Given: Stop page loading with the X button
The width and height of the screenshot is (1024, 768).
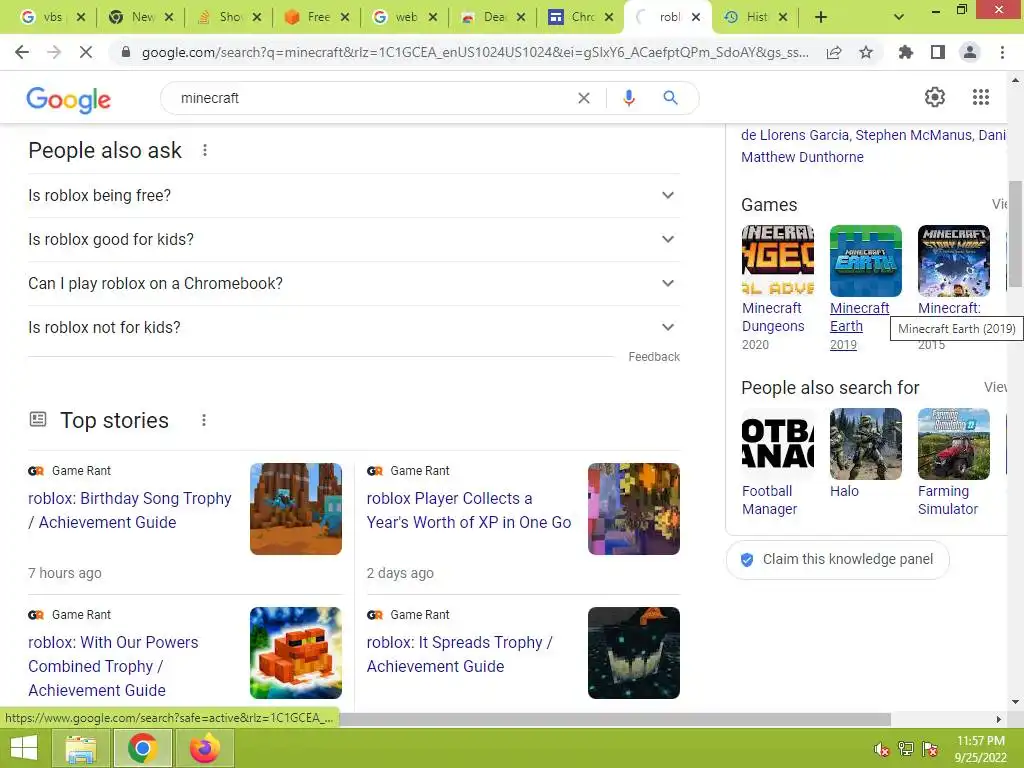Looking at the screenshot, I should pos(86,52).
